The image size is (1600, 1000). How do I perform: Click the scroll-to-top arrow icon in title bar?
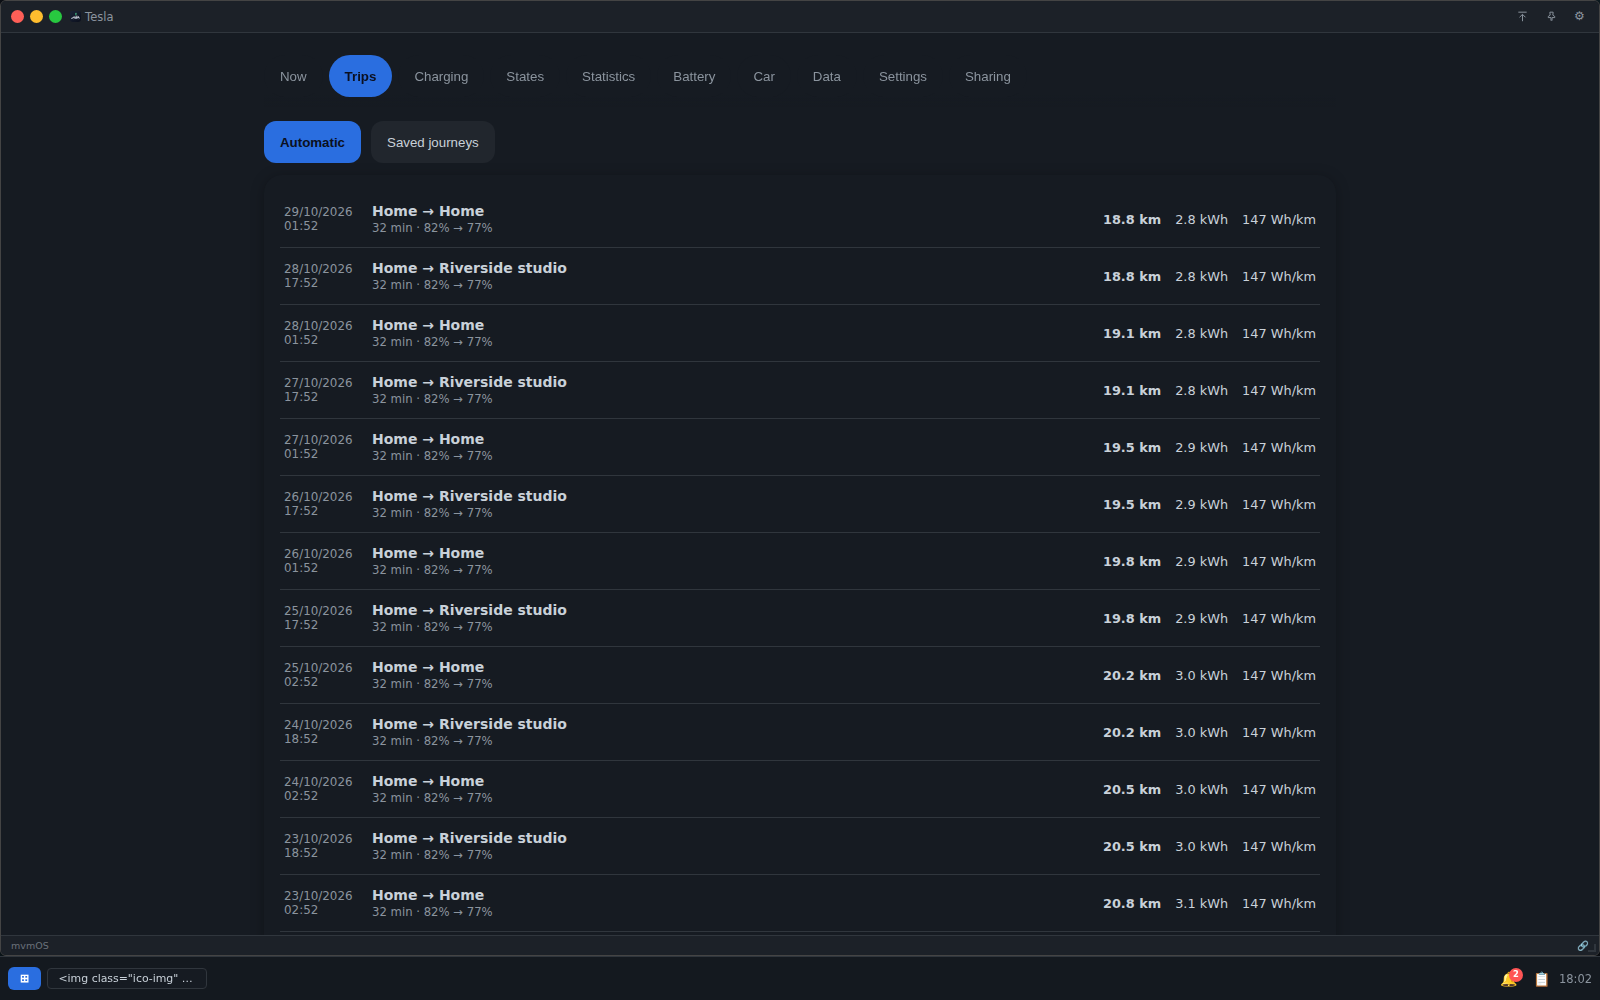(1522, 16)
